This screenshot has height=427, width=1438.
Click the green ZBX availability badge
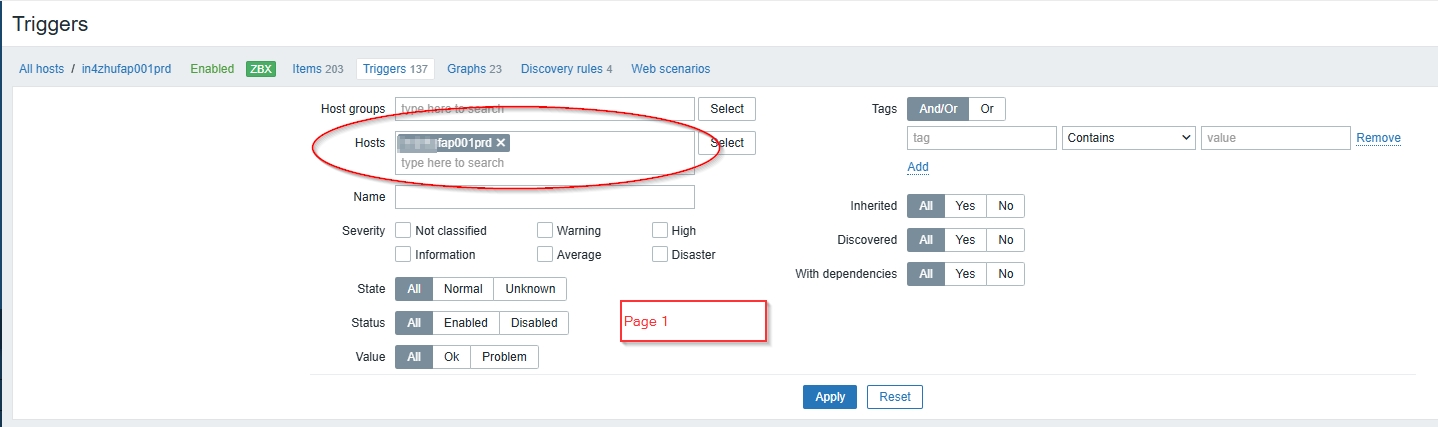(261, 69)
